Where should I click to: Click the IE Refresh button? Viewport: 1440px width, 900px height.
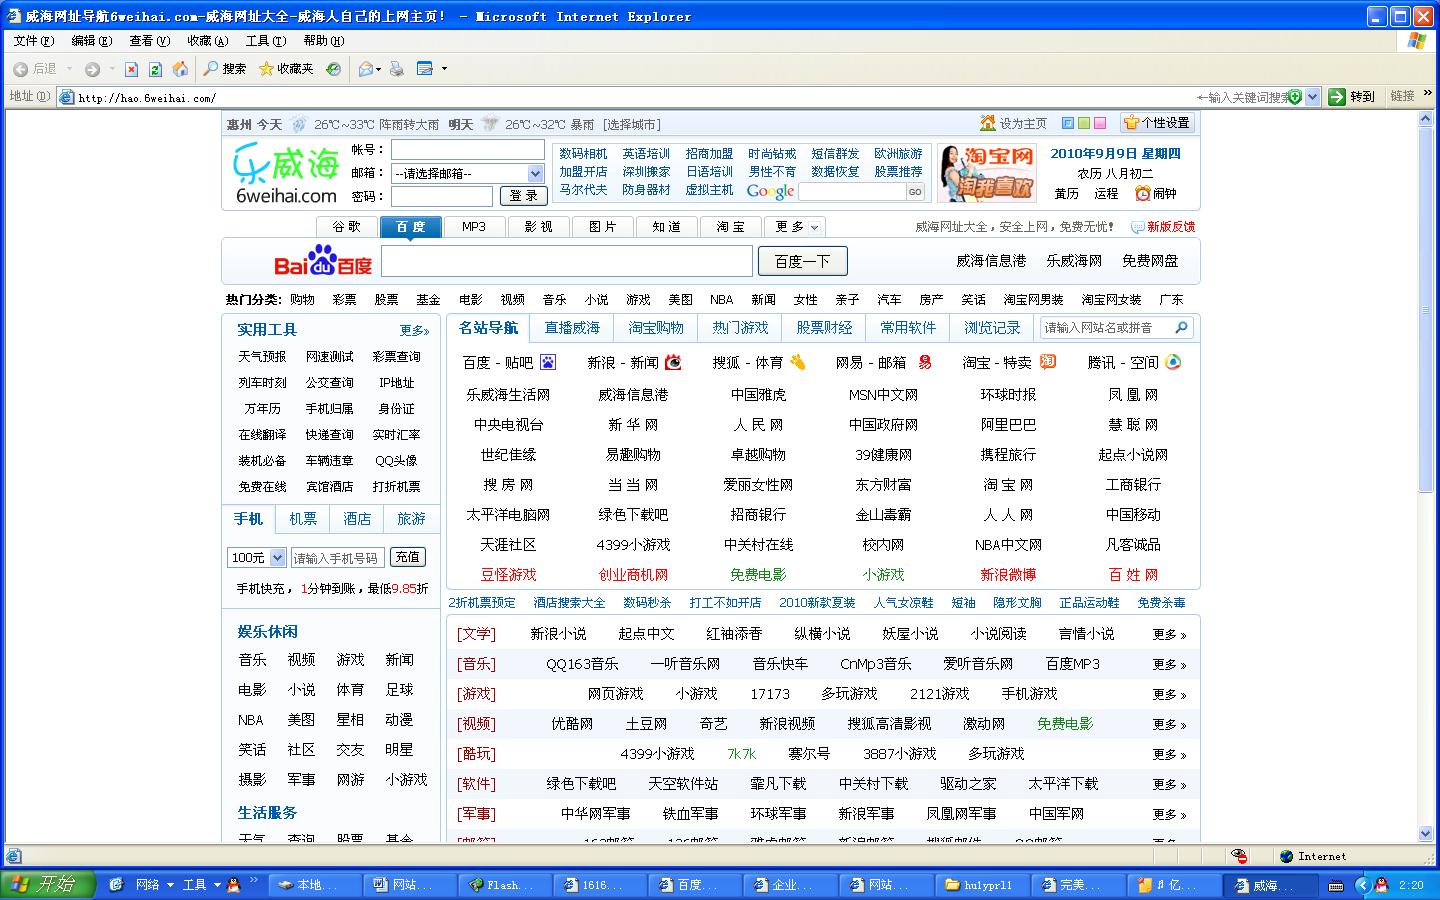155,69
